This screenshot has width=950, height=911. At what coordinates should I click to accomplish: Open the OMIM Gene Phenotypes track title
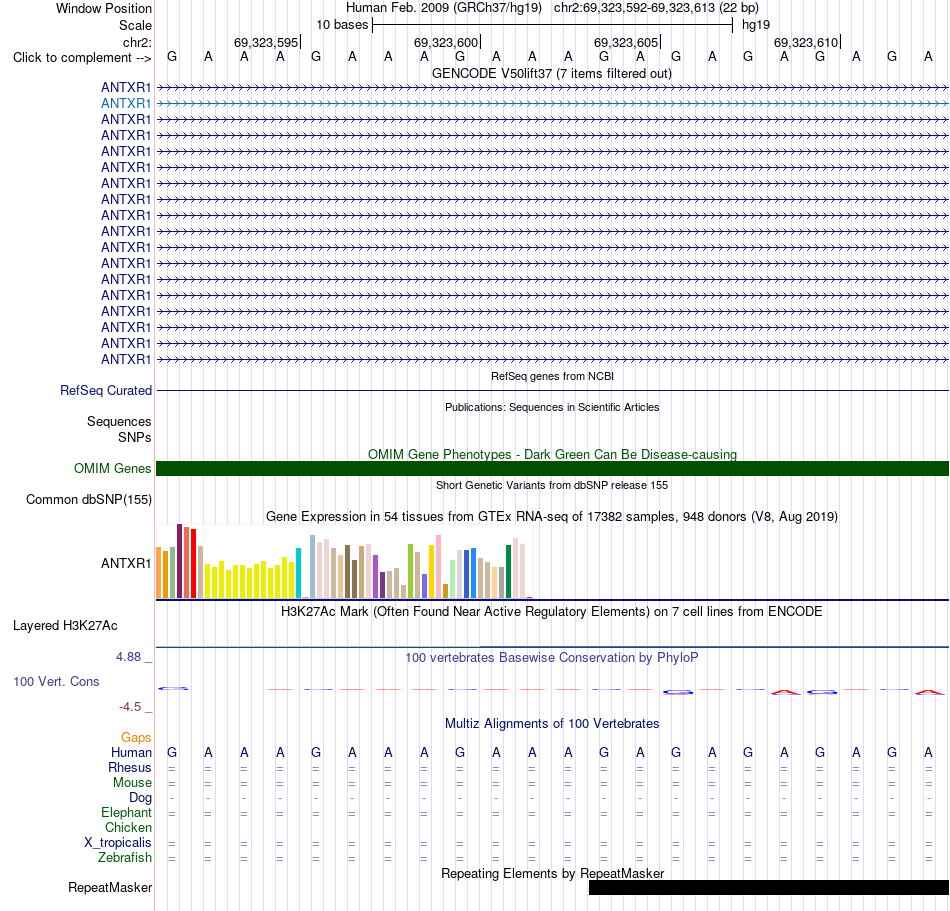click(x=552, y=454)
